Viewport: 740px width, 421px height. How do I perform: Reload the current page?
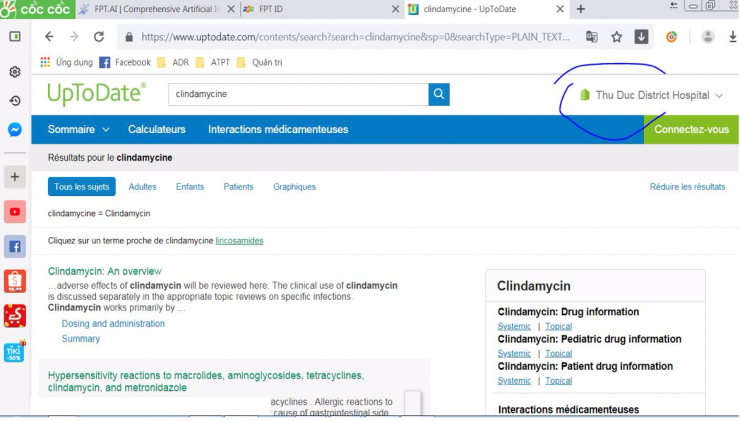click(99, 37)
